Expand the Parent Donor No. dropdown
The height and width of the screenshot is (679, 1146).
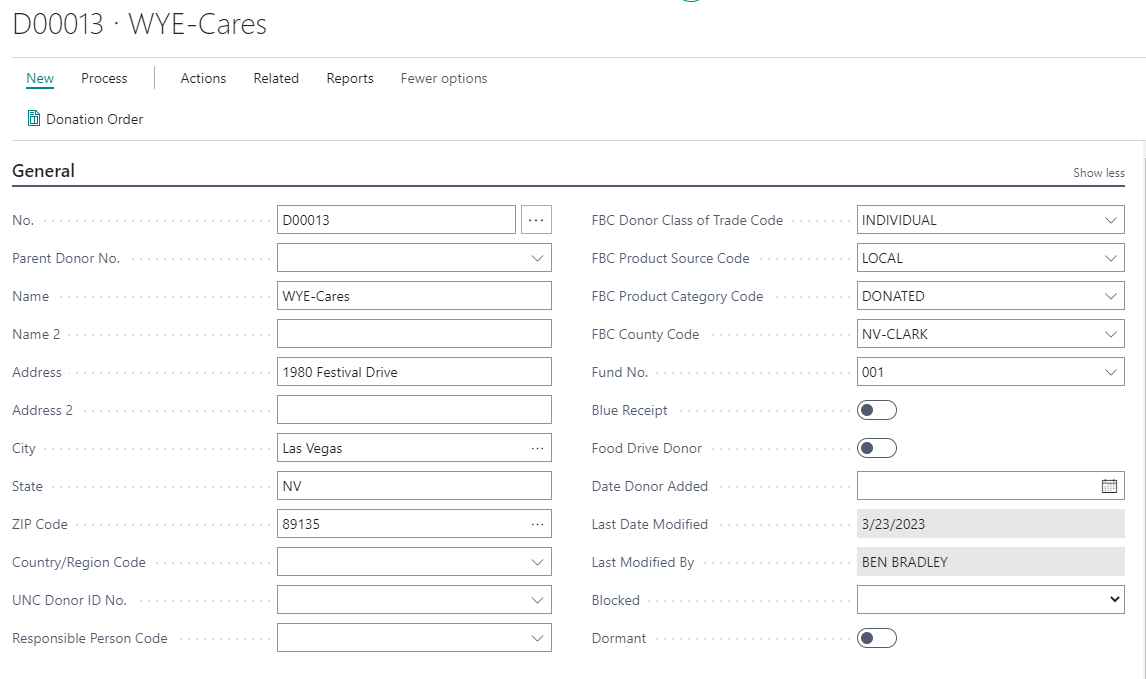coord(537,258)
